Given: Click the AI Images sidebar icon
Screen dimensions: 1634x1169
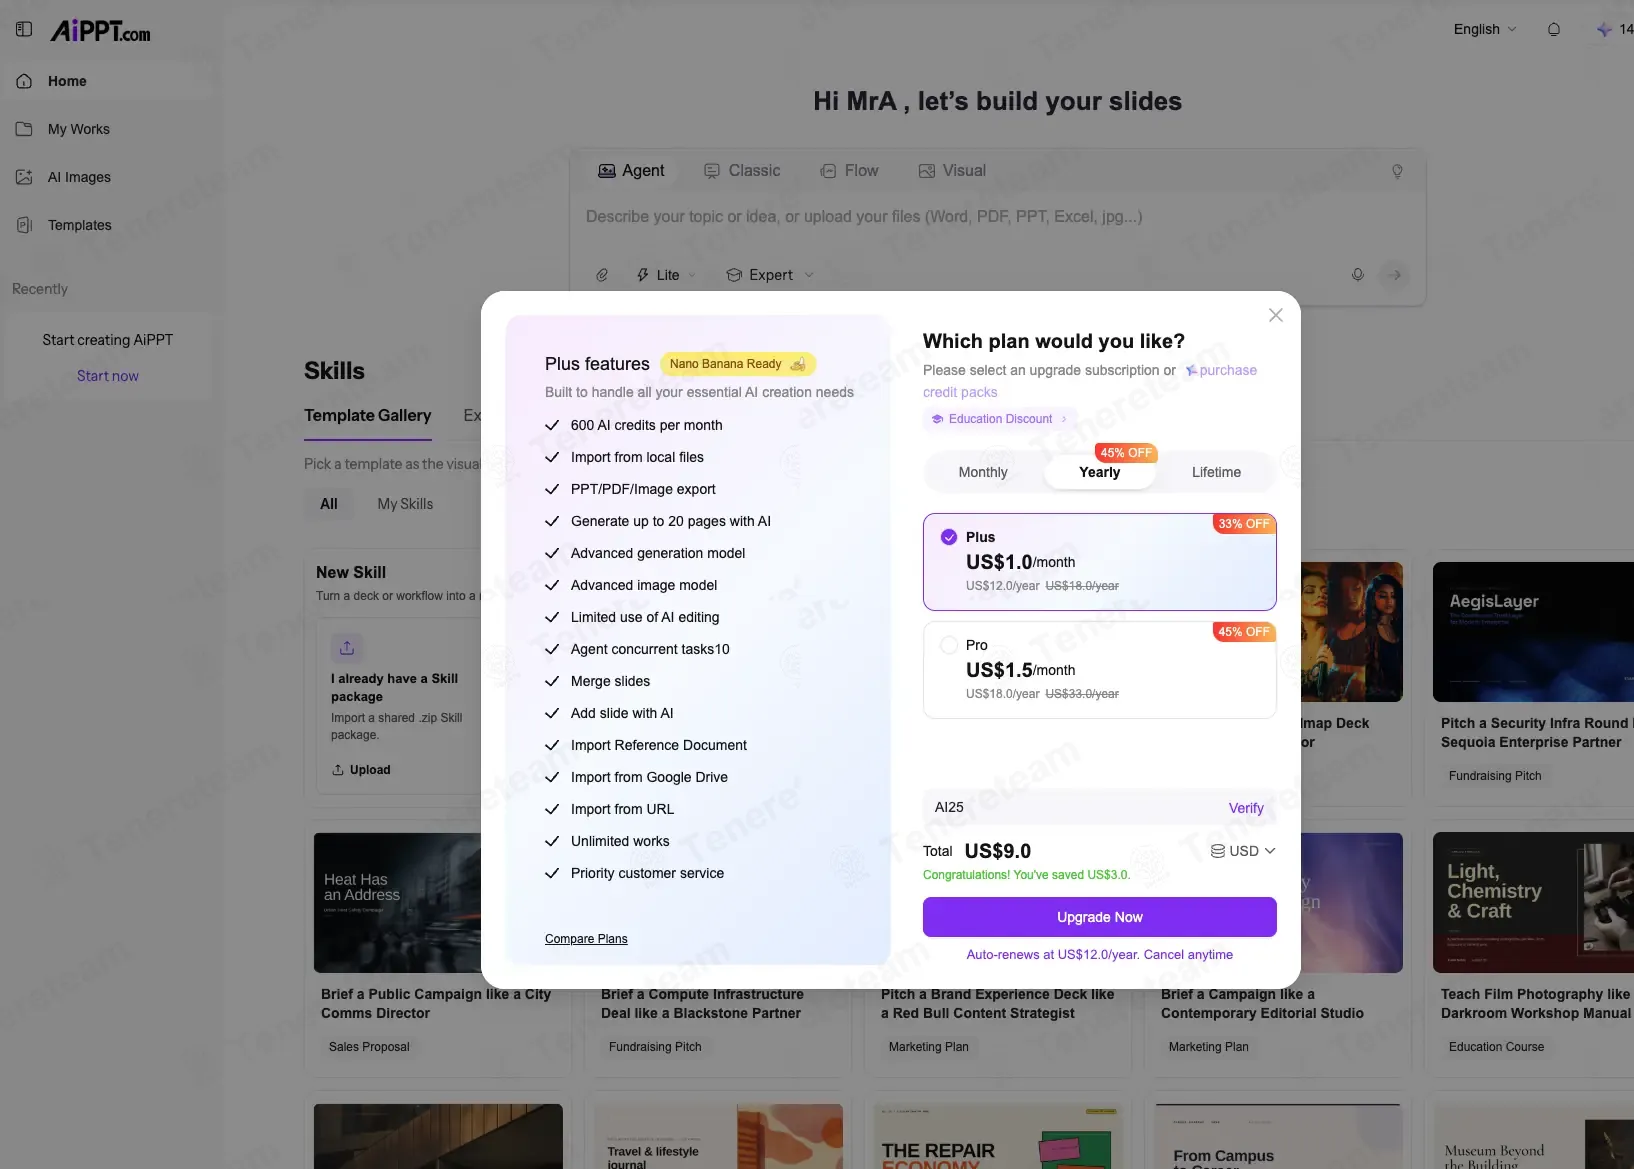Looking at the screenshot, I should click(24, 177).
